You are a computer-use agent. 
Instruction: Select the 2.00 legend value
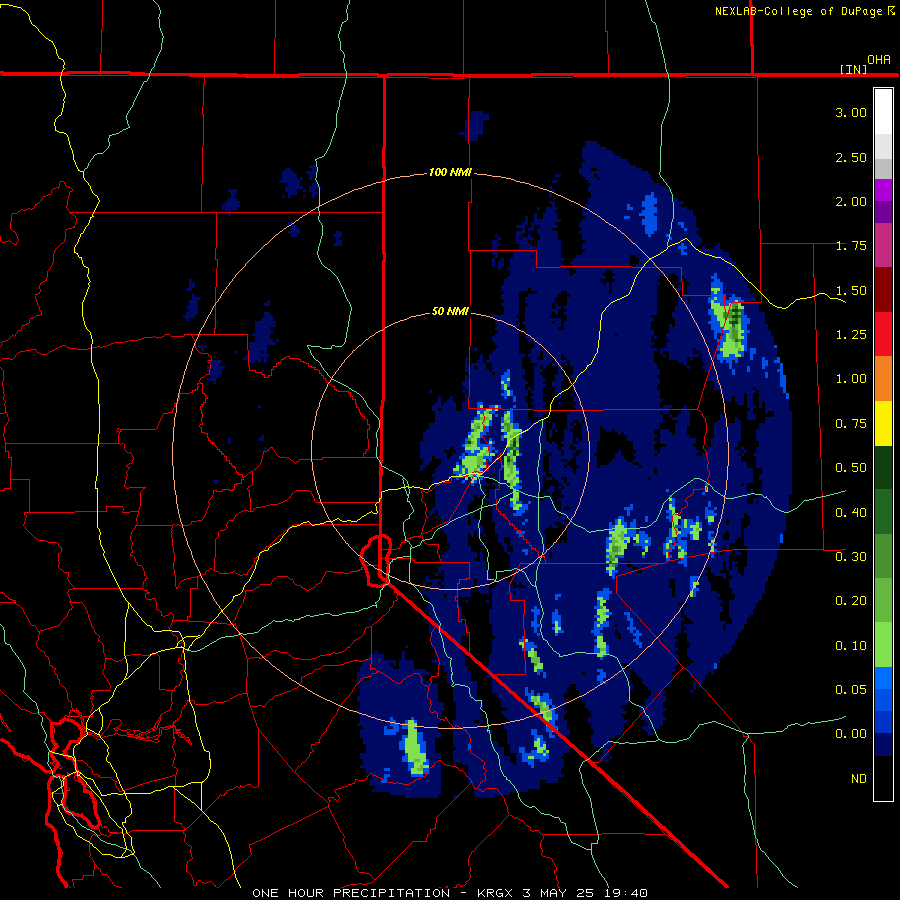click(x=851, y=201)
